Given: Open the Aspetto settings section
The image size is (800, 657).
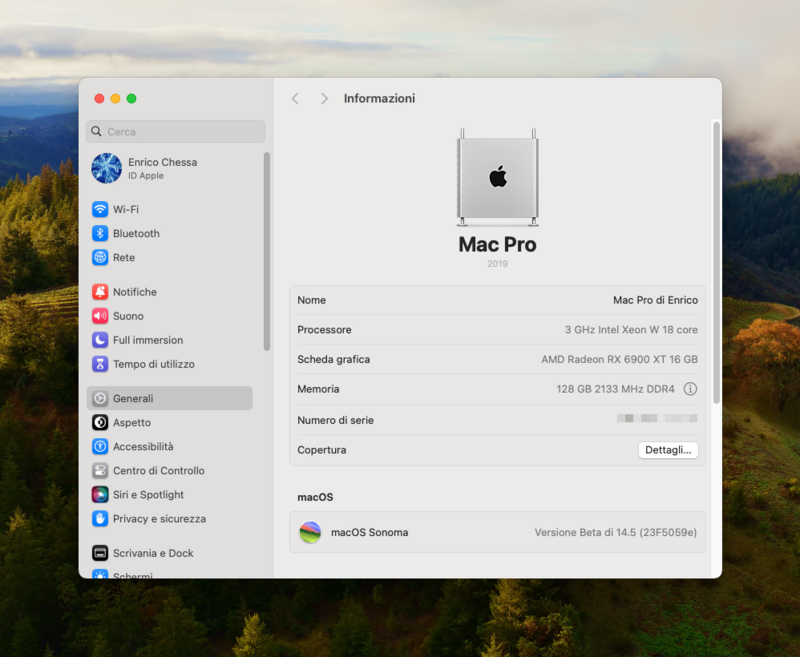Looking at the screenshot, I should click(x=132, y=423).
